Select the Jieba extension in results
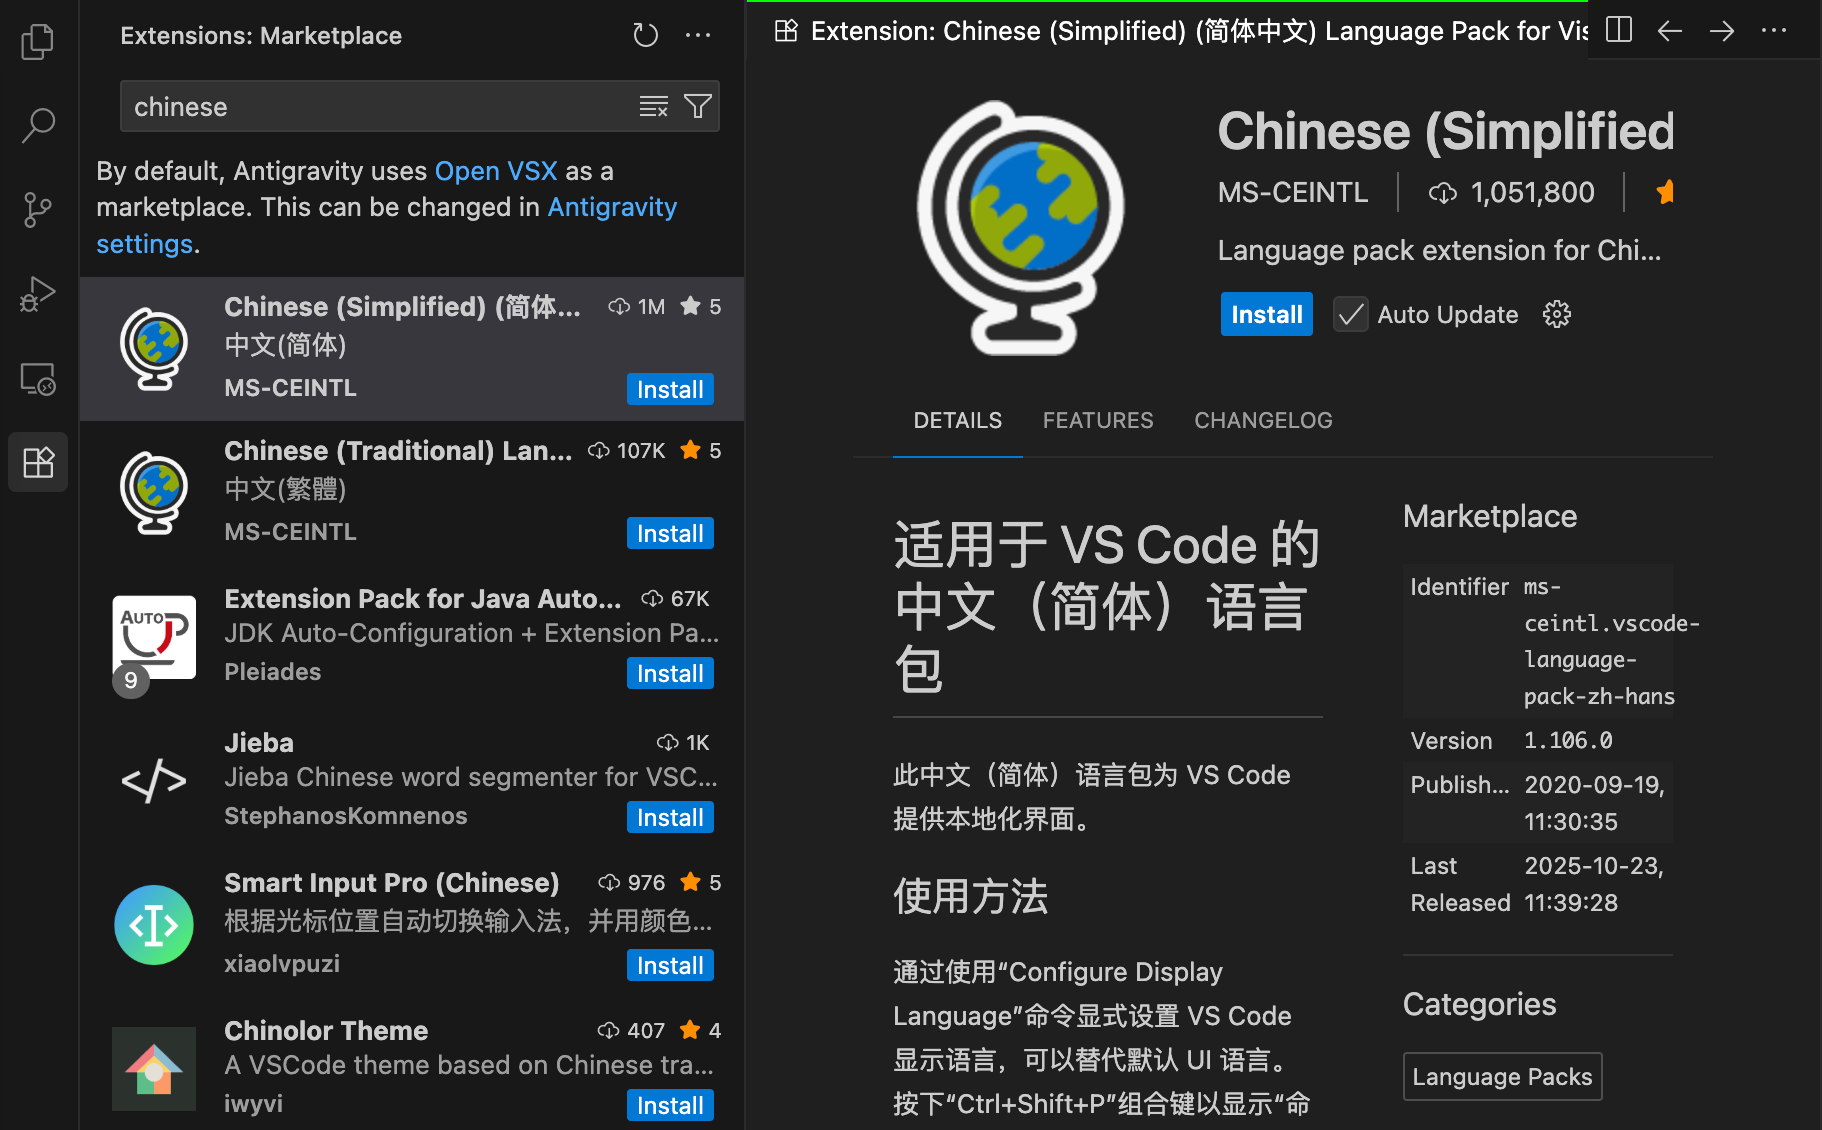1822x1130 pixels. pos(420,778)
